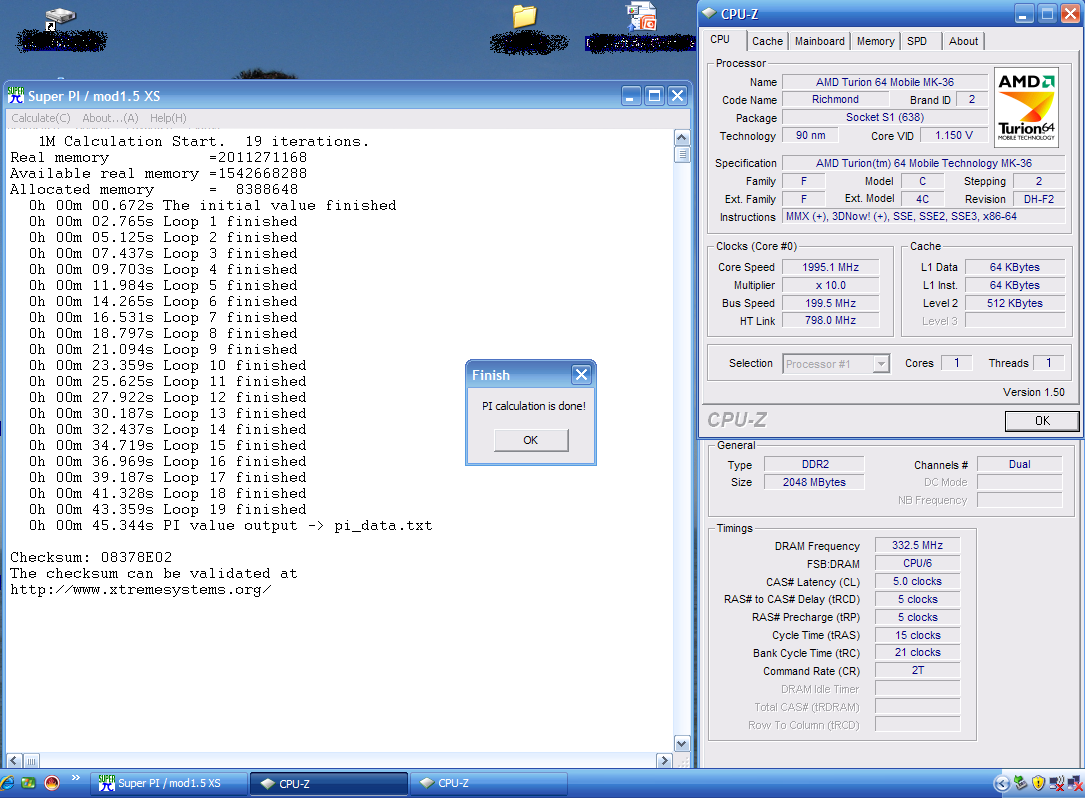Viewport: 1085px width, 798px height.
Task: Click Super PI vertical scrollbar up arrow
Action: 682,137
